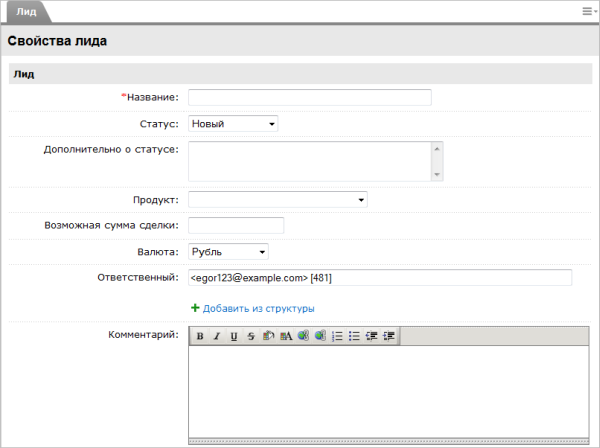The width and height of the screenshot is (600, 448).
Task: Open the menu icon at top right
Action: pos(589,11)
